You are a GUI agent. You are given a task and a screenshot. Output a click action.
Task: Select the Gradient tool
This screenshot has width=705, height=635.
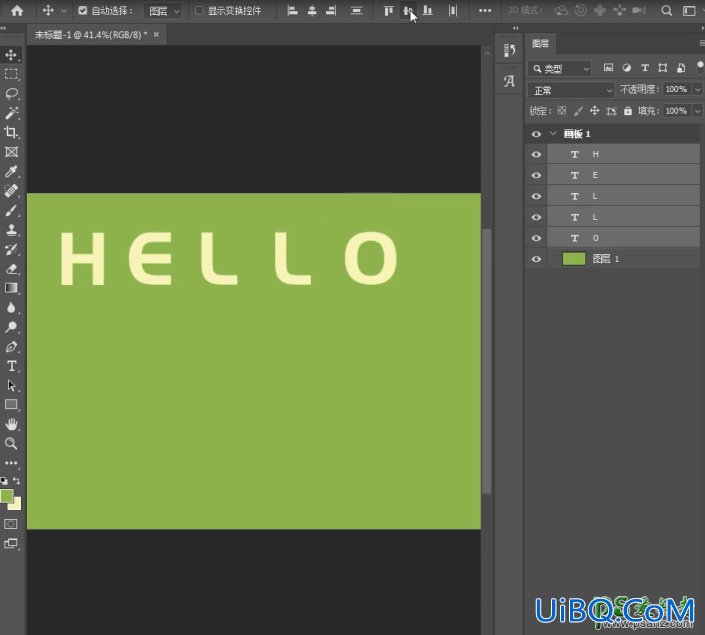pos(11,288)
